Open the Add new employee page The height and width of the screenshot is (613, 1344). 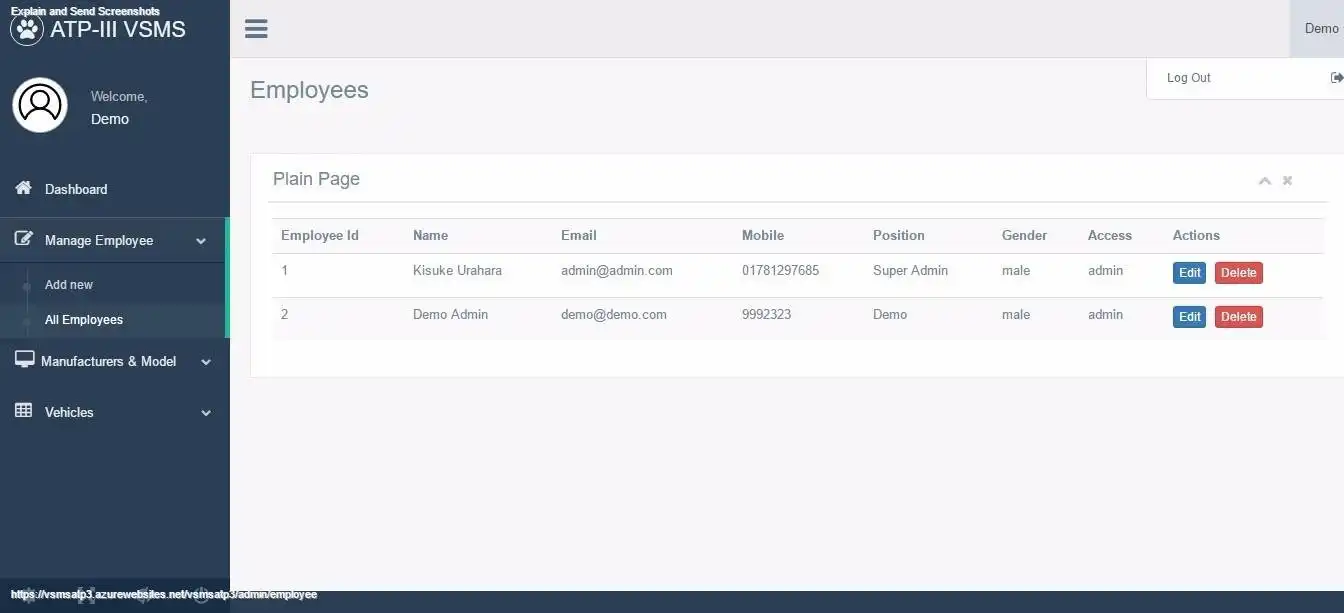[69, 285]
